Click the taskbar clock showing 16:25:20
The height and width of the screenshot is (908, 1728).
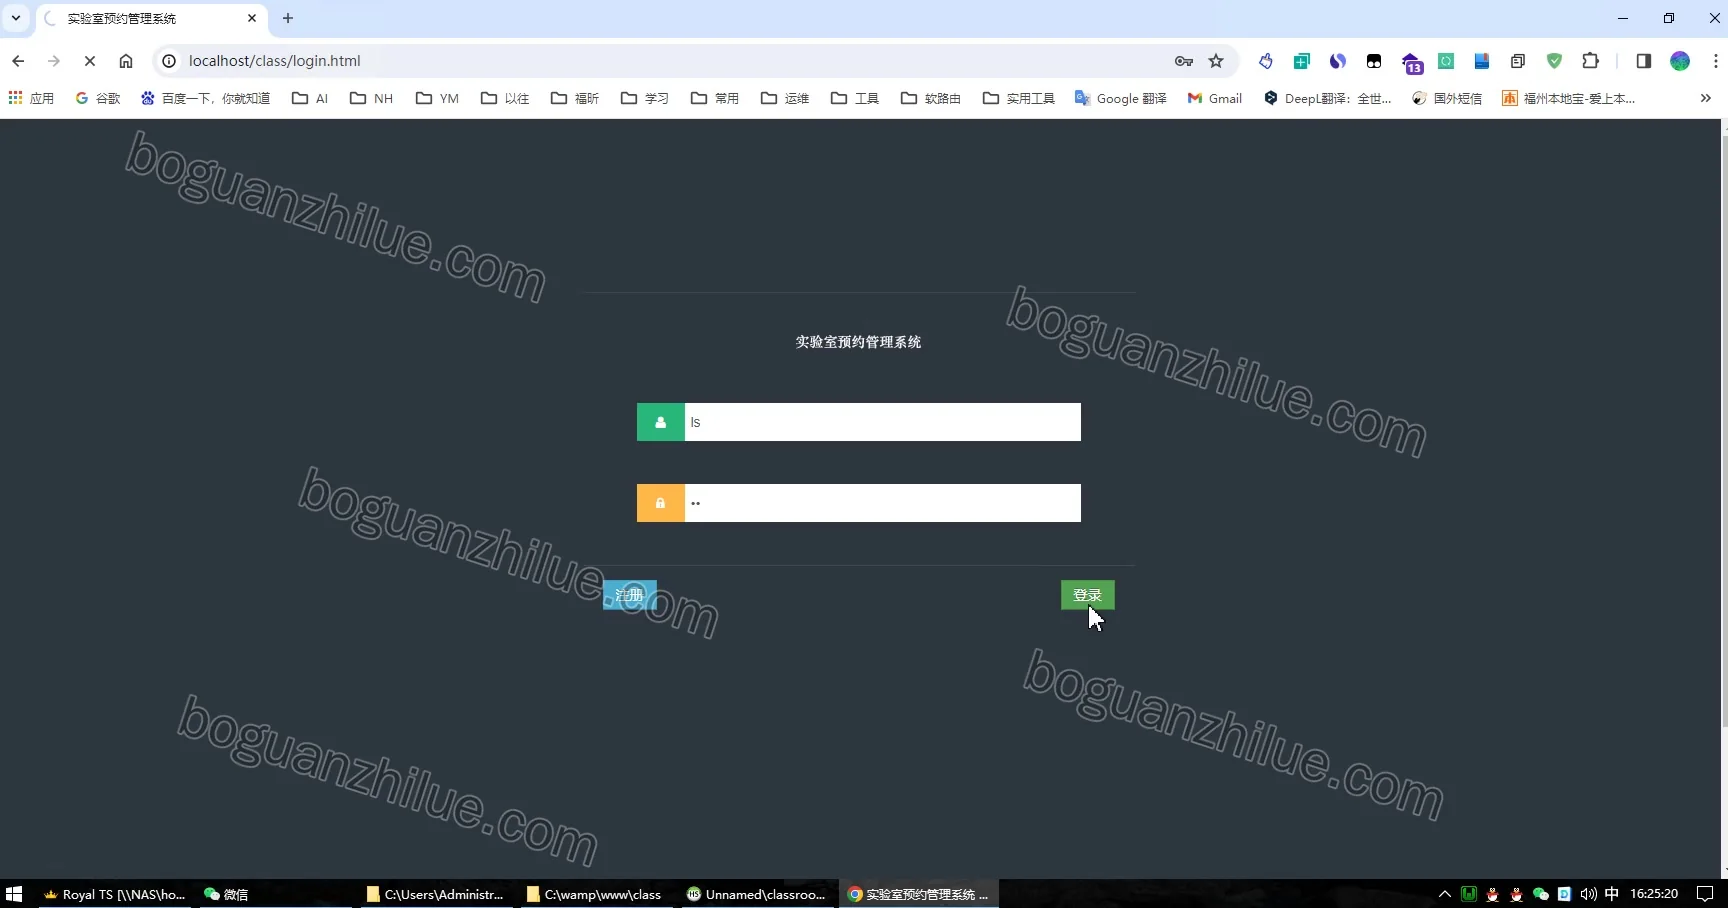tap(1654, 894)
